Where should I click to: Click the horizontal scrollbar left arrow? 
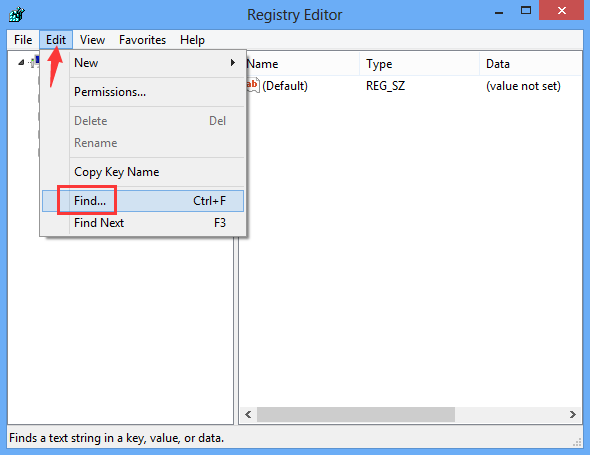(248, 414)
